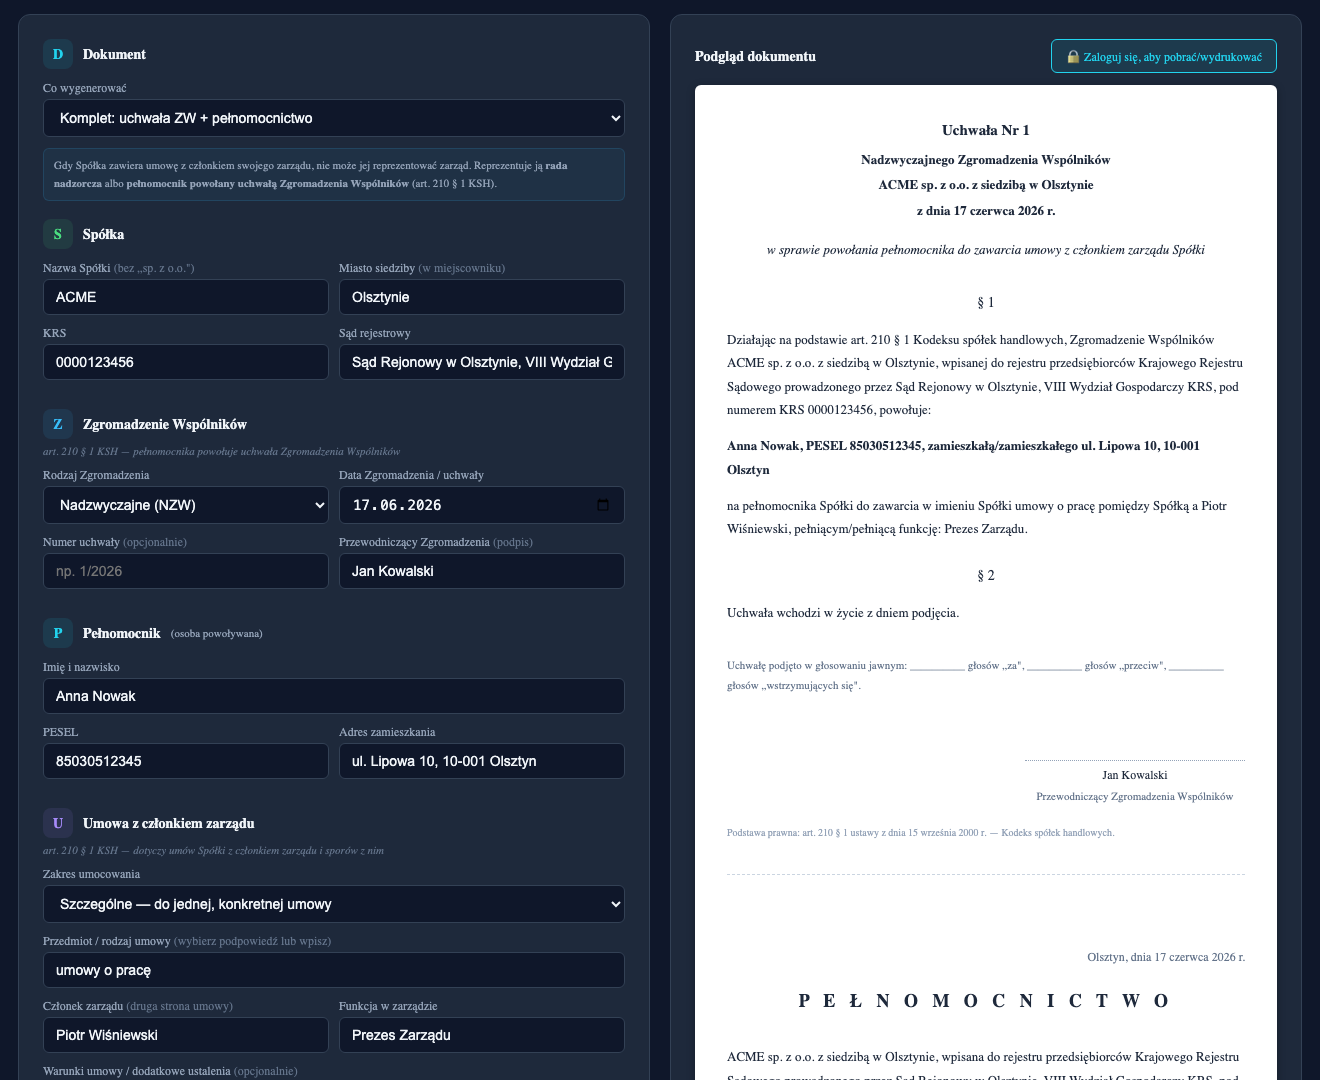Click the '§ 1' paragraph marker in preview
This screenshot has height=1080, width=1320.
[x=986, y=302]
